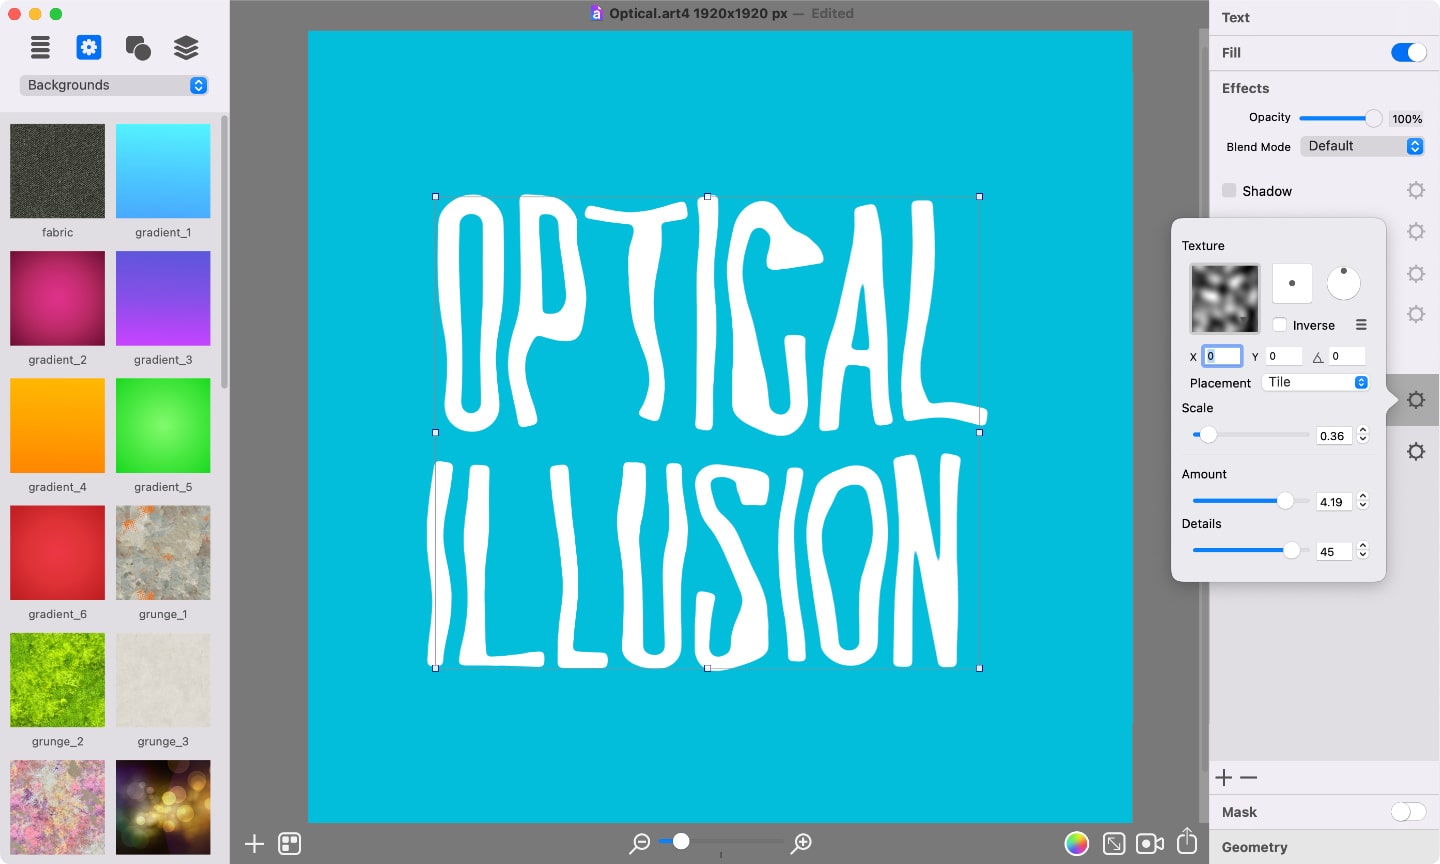Click the resize canvas icon
This screenshot has width=1440, height=864.
point(1114,844)
